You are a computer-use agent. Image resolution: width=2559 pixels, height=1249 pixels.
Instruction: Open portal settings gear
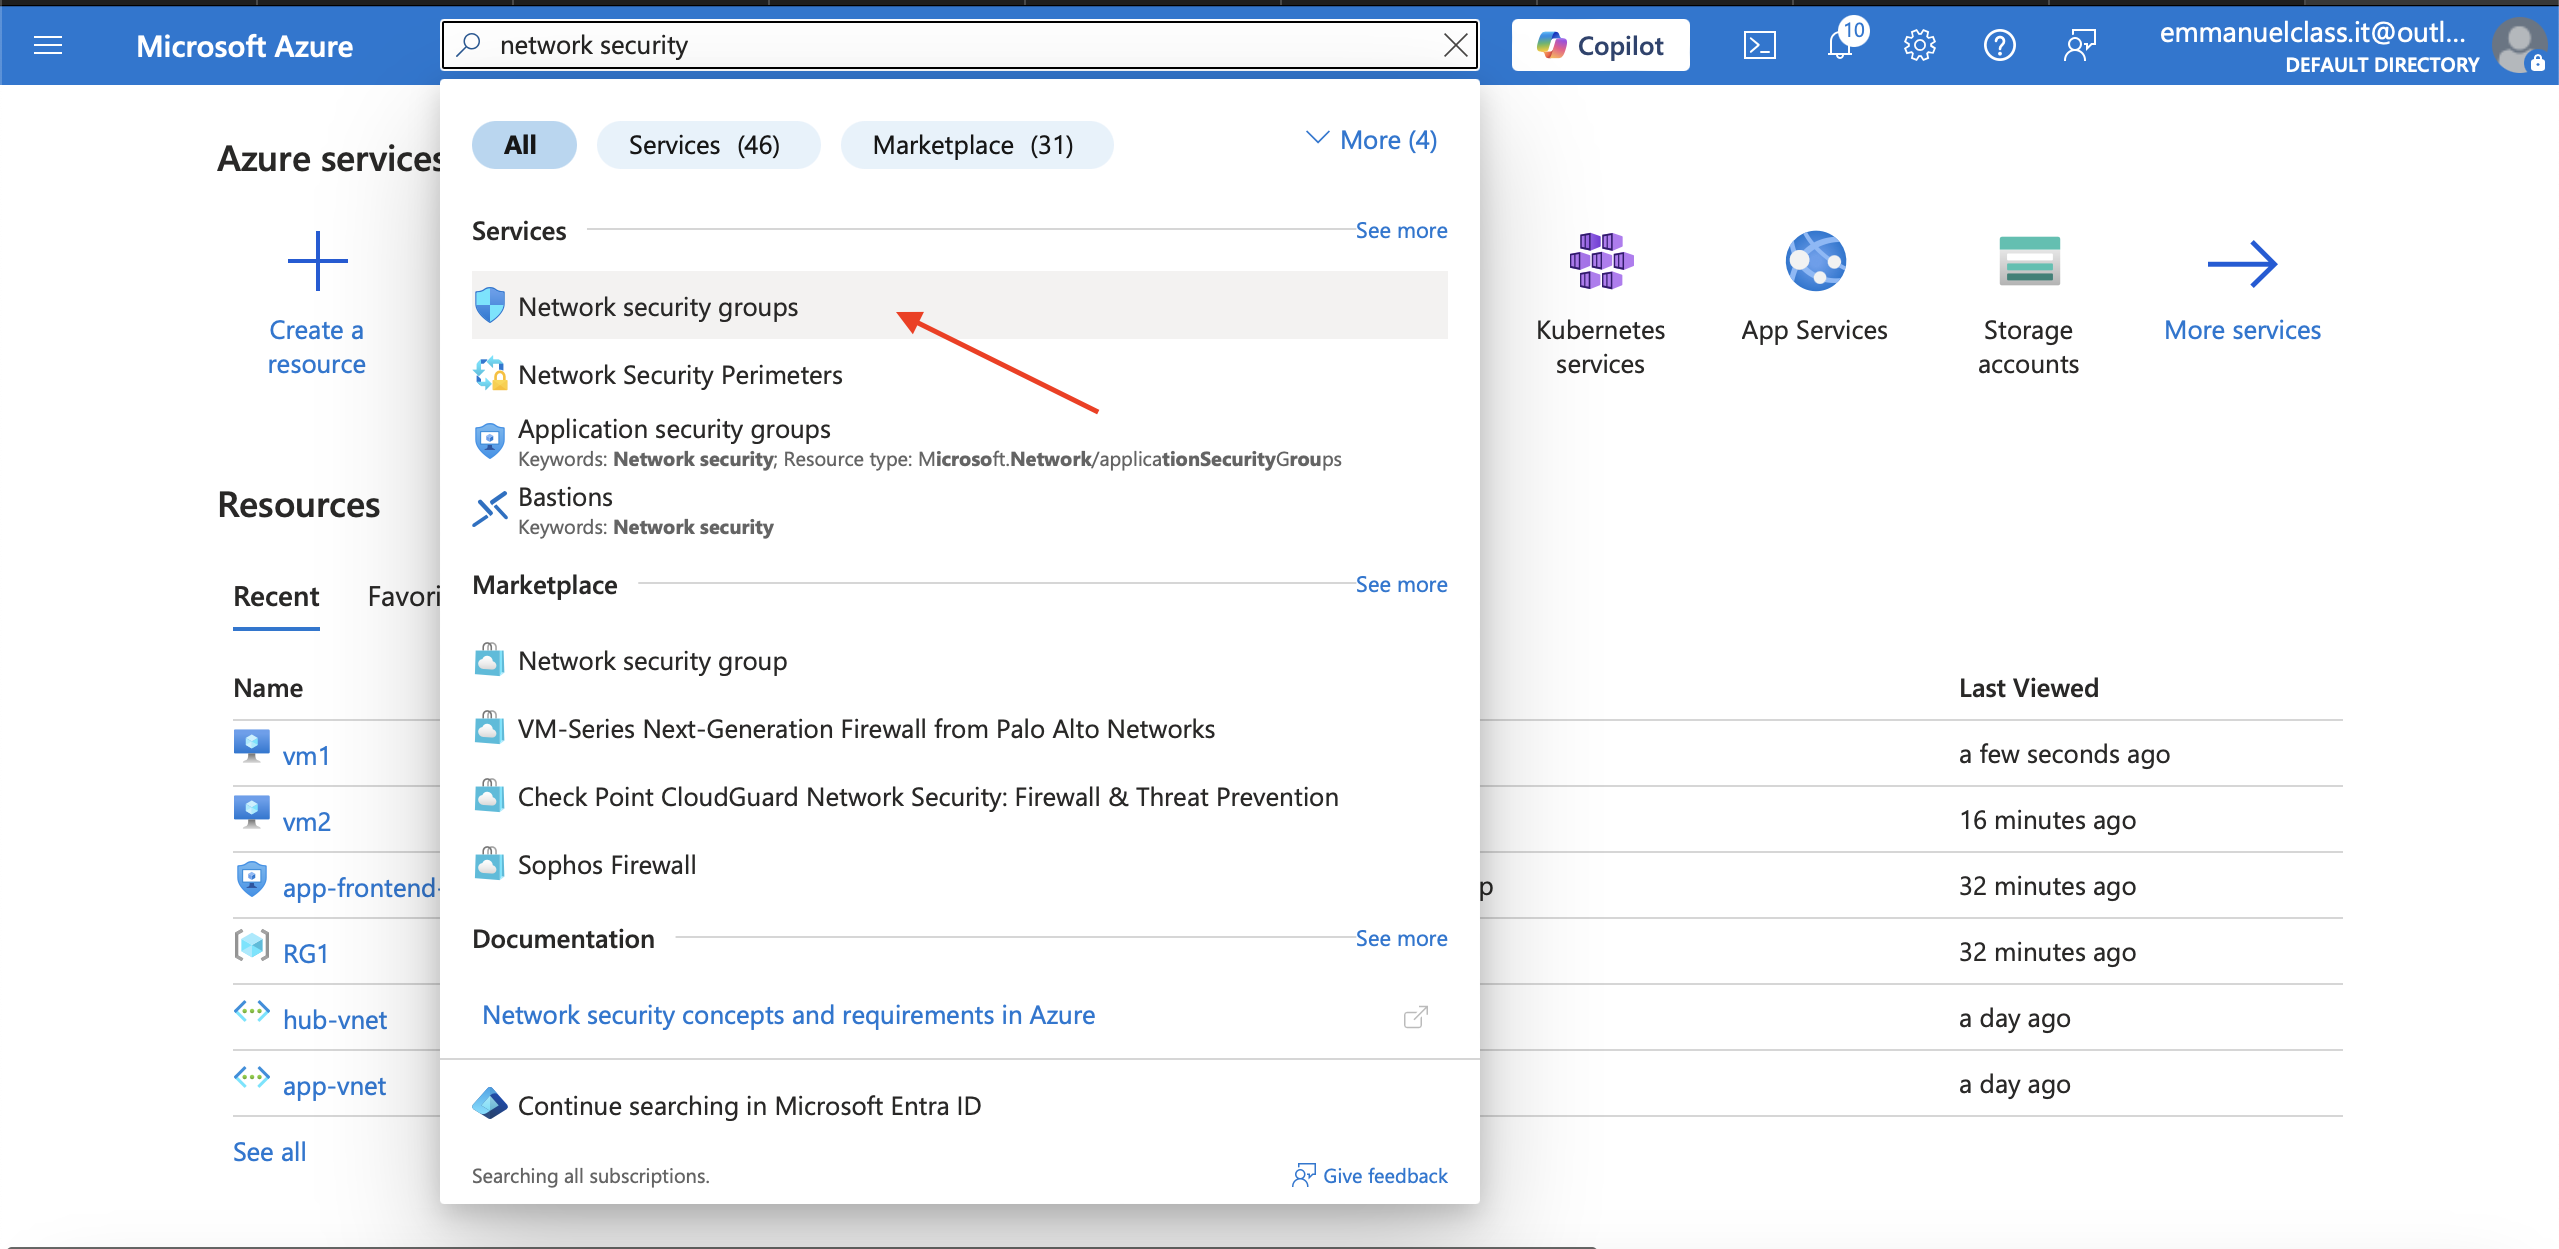click(1919, 46)
